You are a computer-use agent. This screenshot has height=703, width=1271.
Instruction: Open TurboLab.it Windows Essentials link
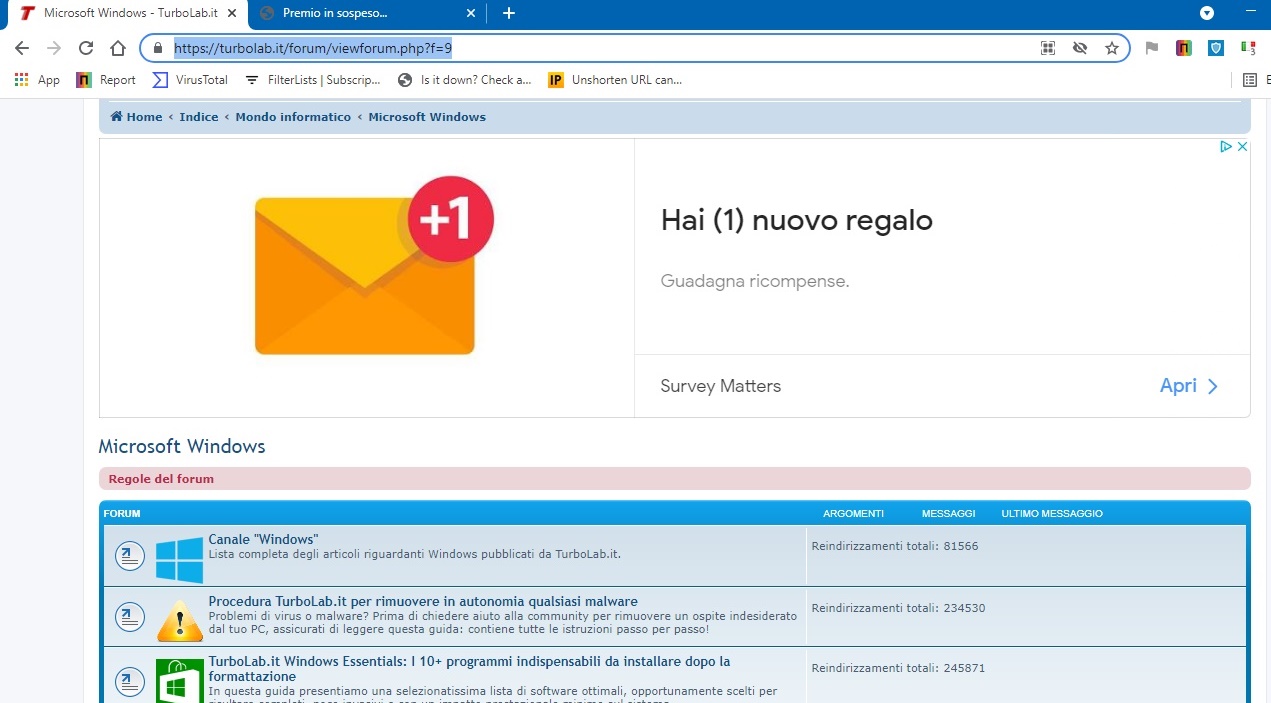[469, 669]
